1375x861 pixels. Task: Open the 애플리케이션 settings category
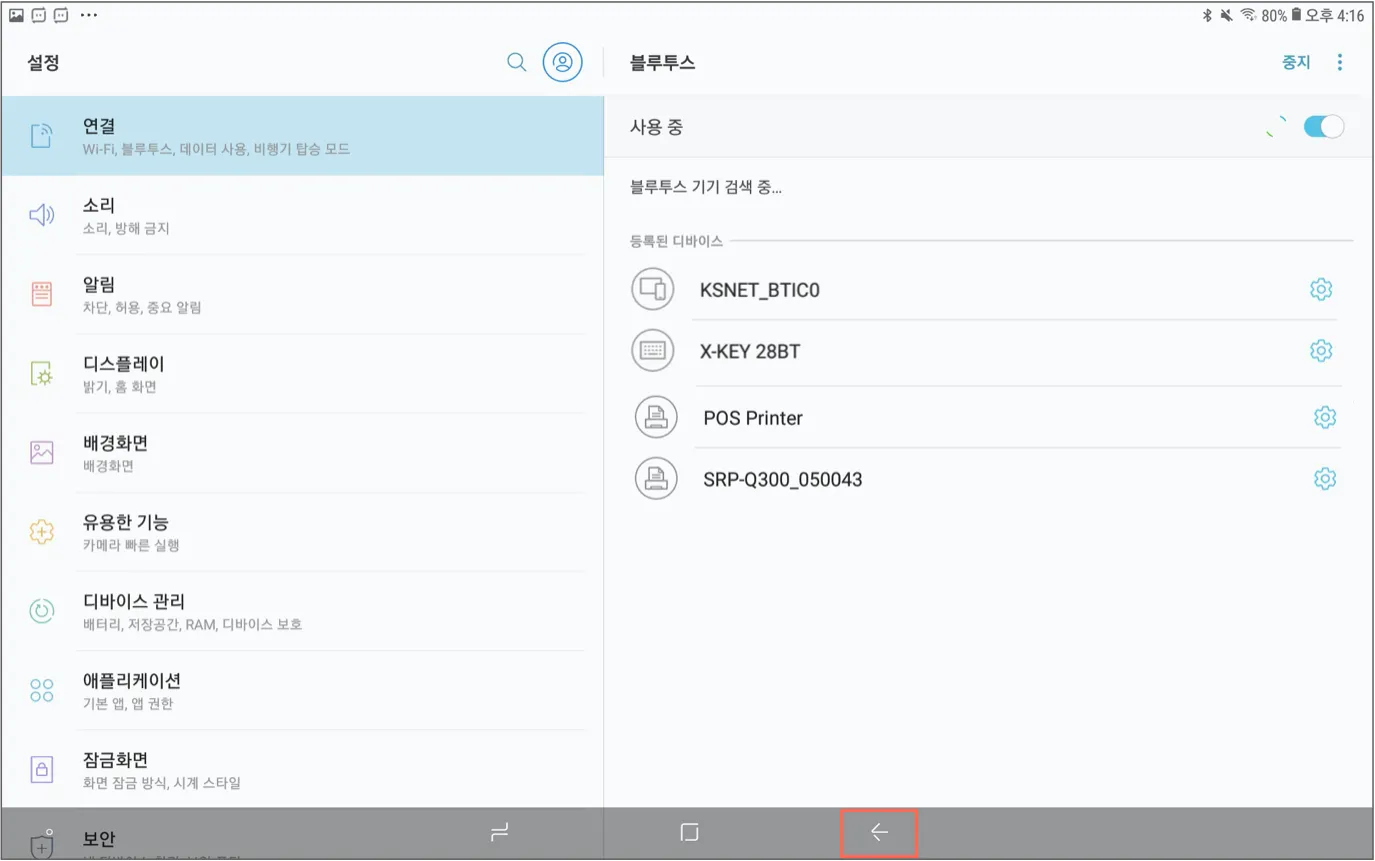pos(302,690)
